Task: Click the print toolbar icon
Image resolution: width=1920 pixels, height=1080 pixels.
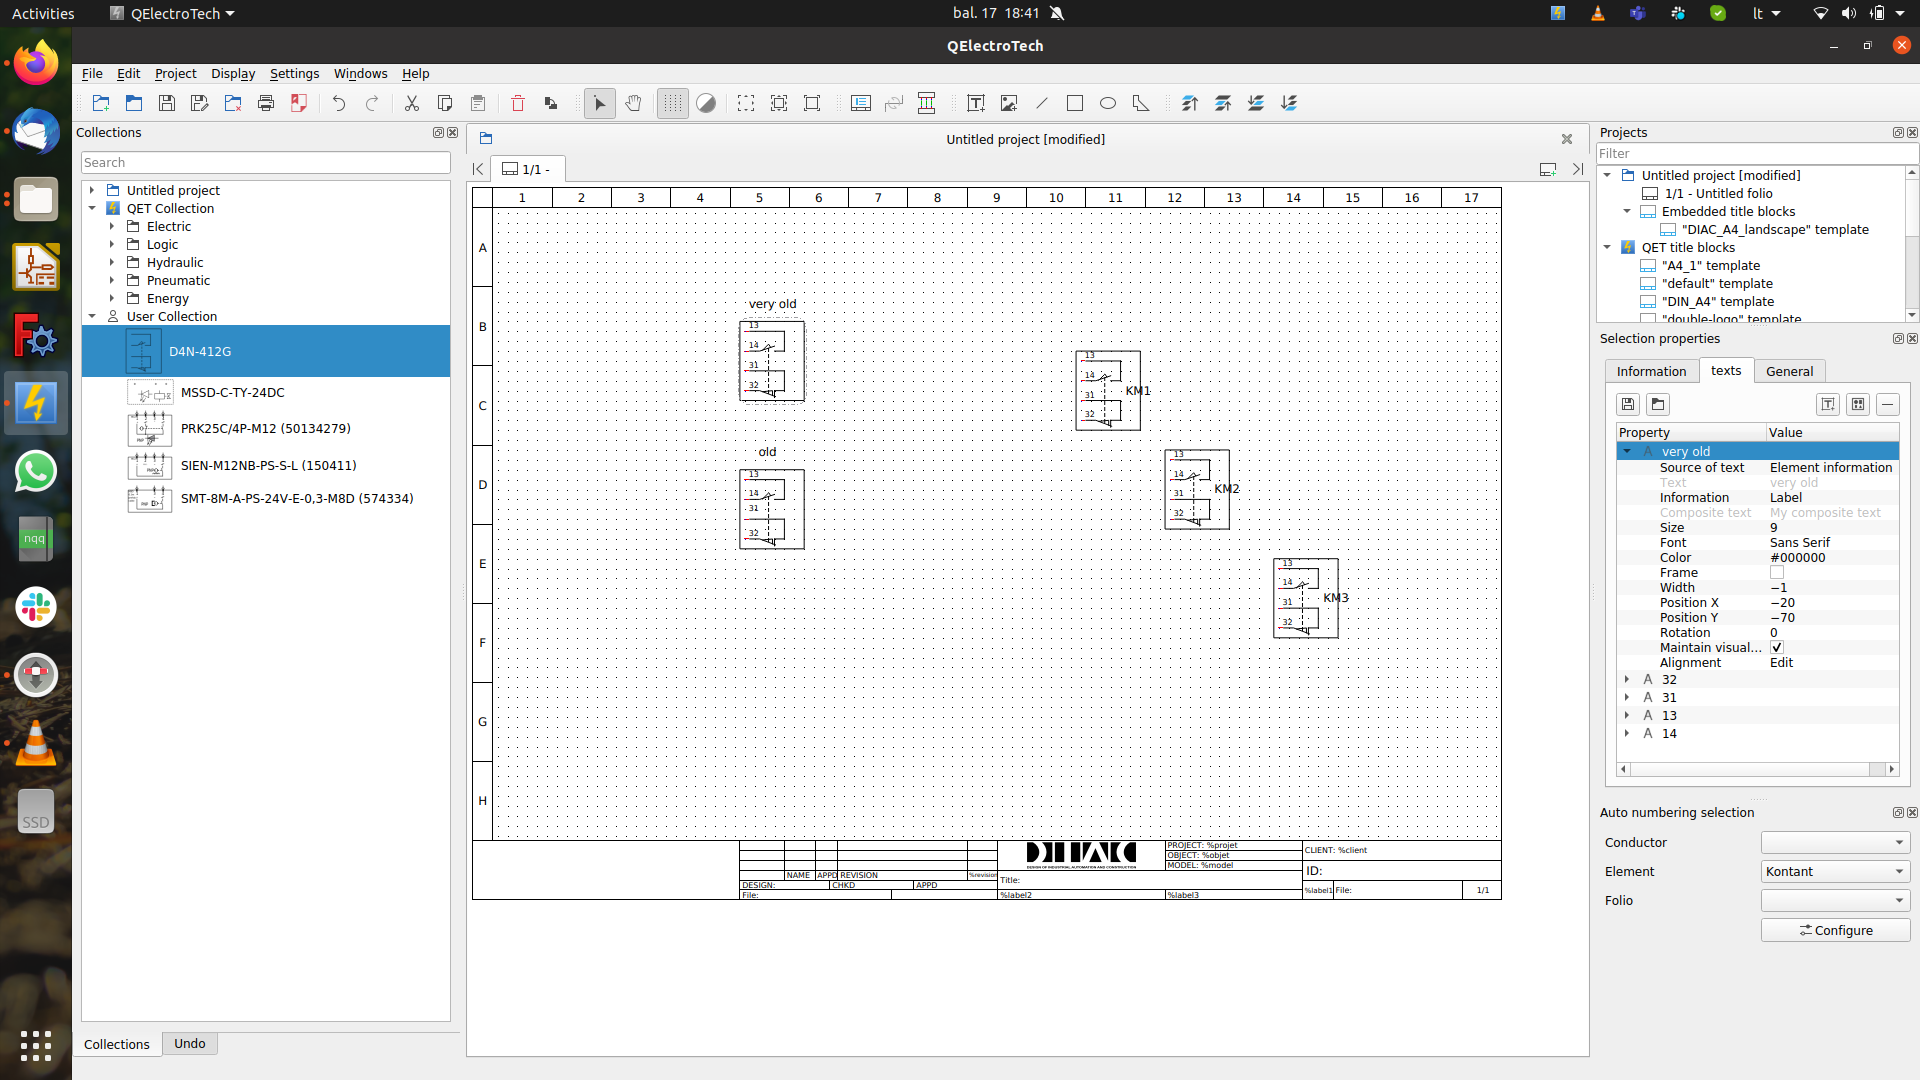Action: [265, 103]
